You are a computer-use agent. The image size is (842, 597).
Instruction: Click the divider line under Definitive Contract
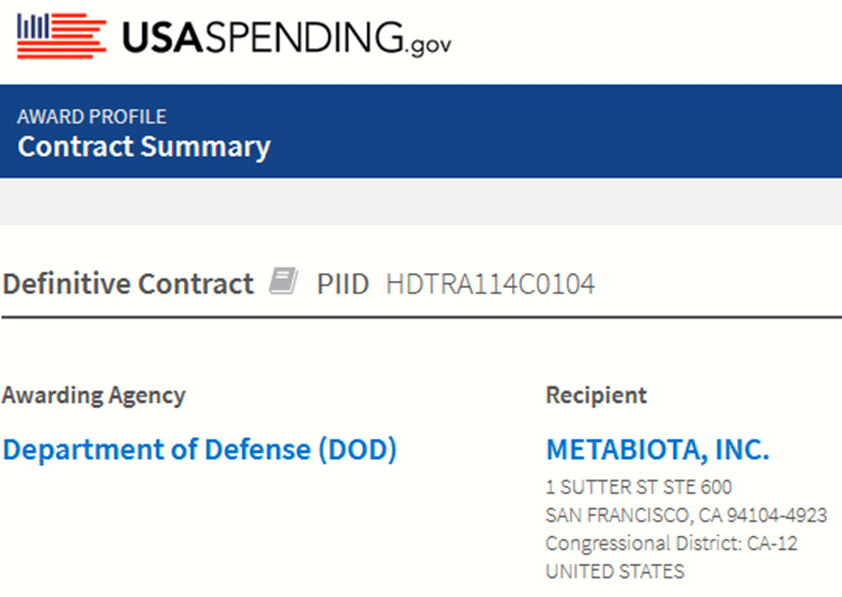pyautogui.click(x=421, y=317)
